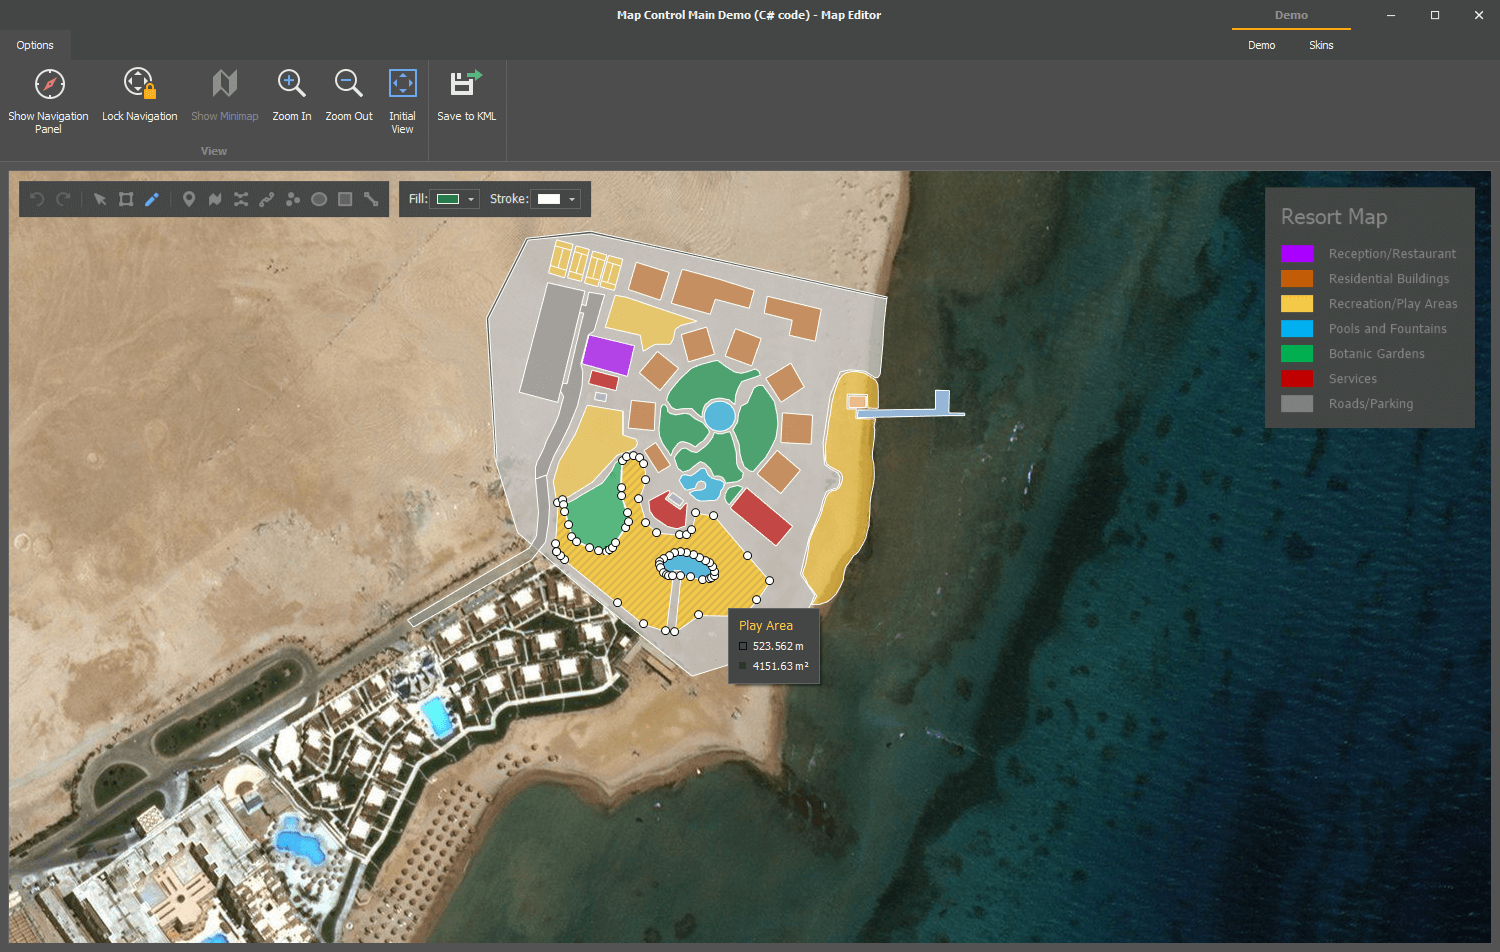Save the map to KML

pos(466,85)
